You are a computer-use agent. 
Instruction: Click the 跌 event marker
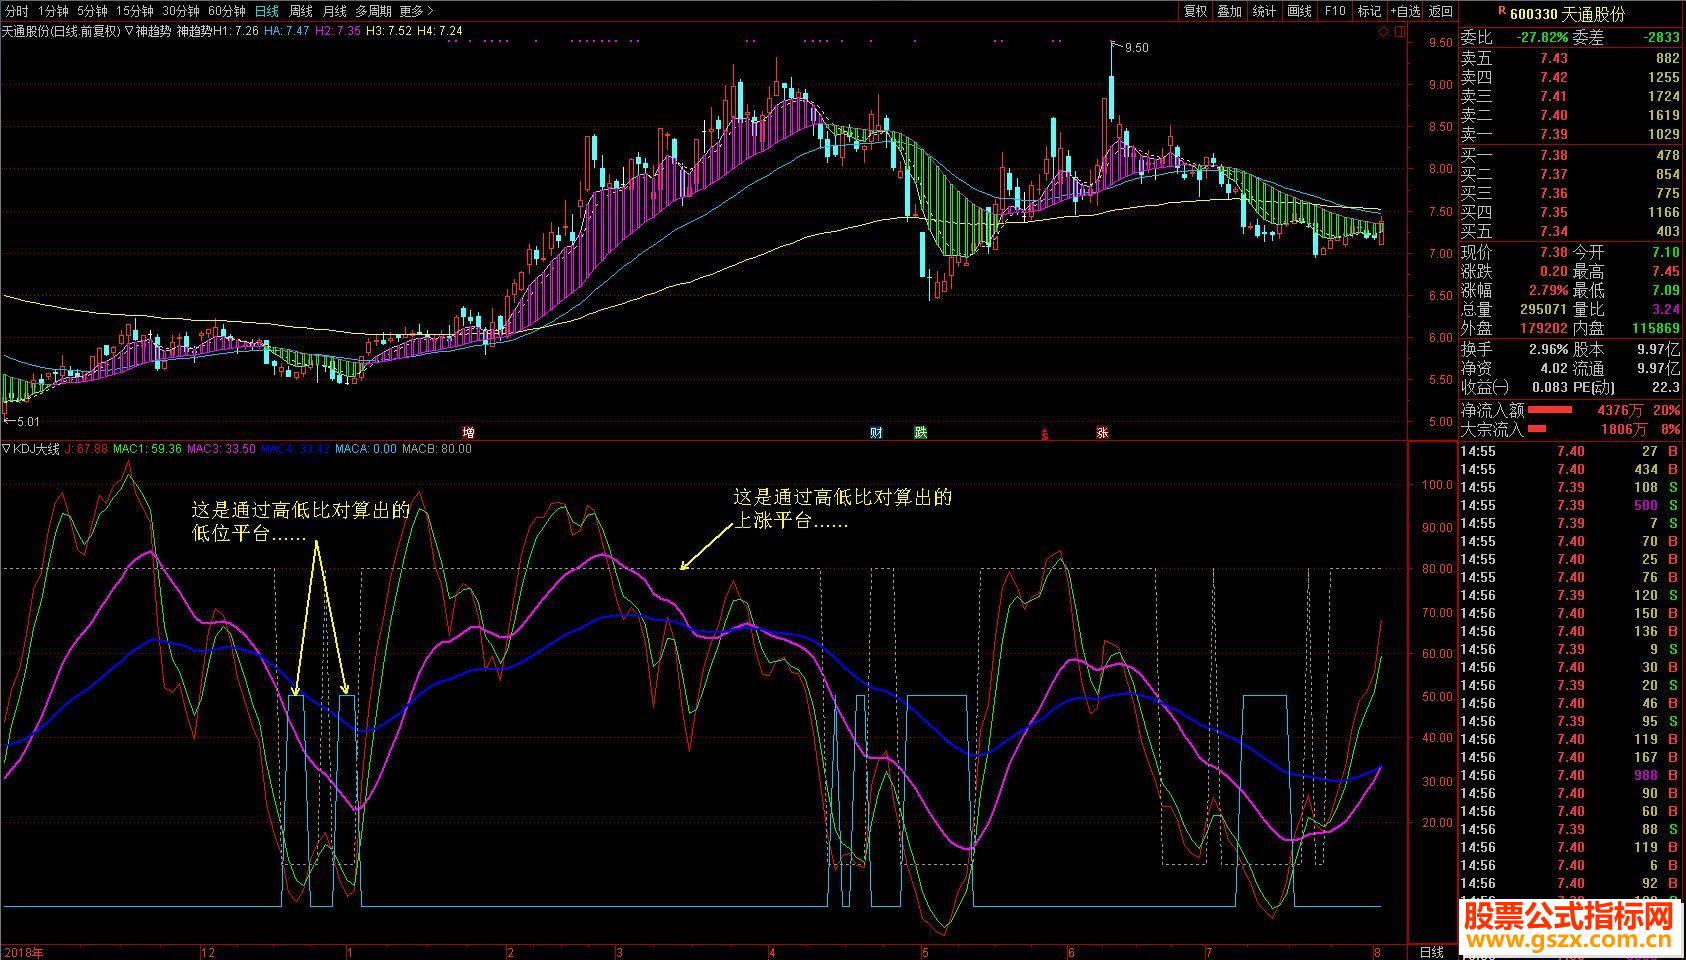[920, 432]
